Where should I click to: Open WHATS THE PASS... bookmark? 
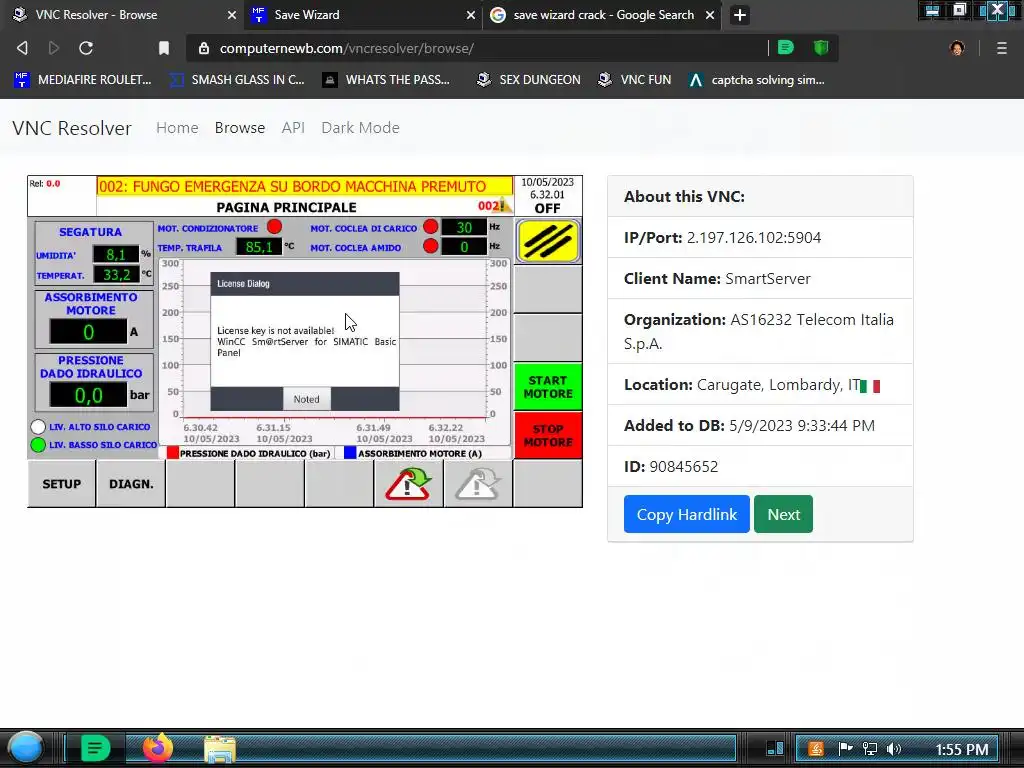(x=387, y=80)
